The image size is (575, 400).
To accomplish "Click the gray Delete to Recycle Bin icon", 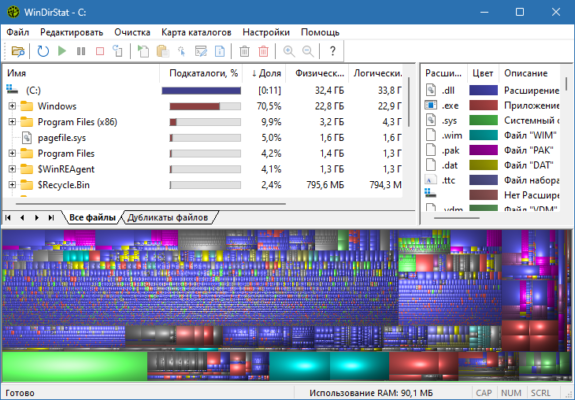I will (245, 51).
